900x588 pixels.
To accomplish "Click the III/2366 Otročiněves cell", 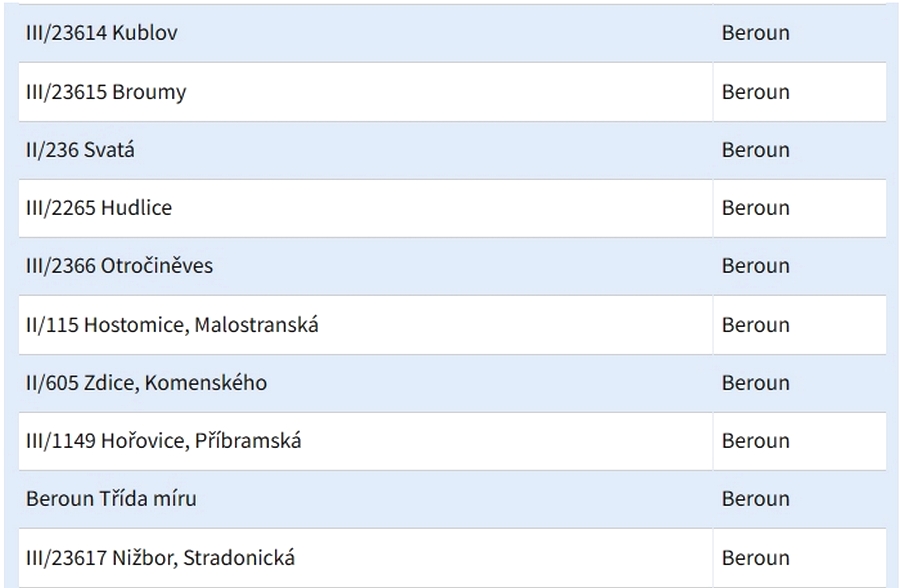I will pyautogui.click(x=119, y=266).
